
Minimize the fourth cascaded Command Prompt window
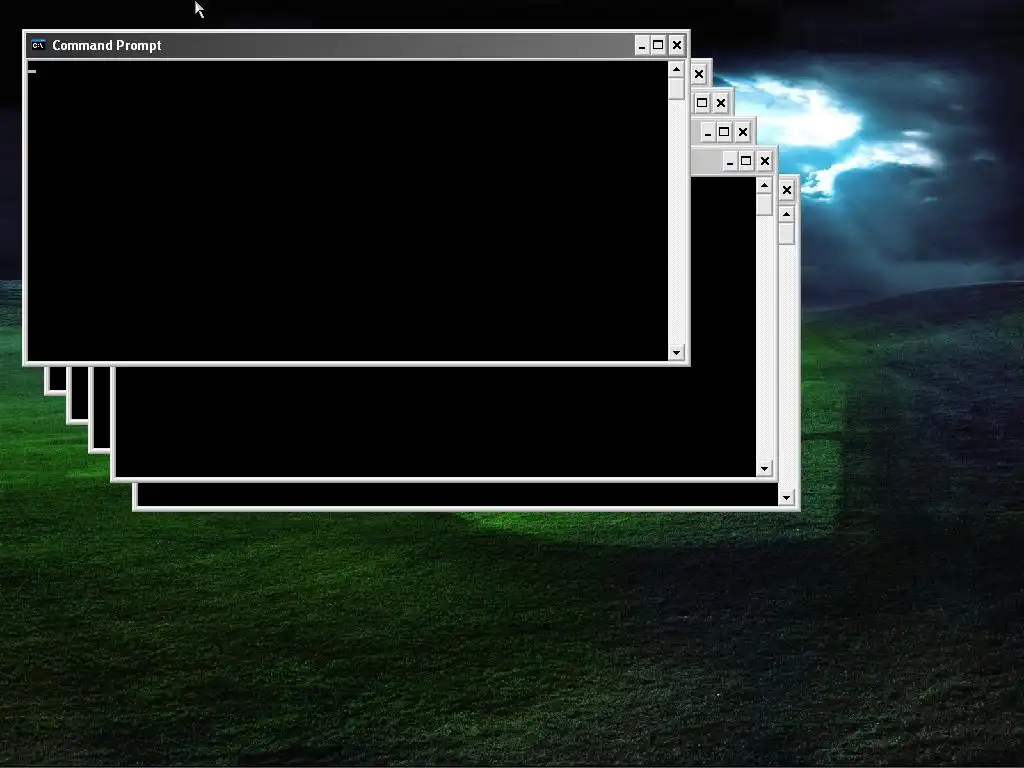tap(708, 132)
